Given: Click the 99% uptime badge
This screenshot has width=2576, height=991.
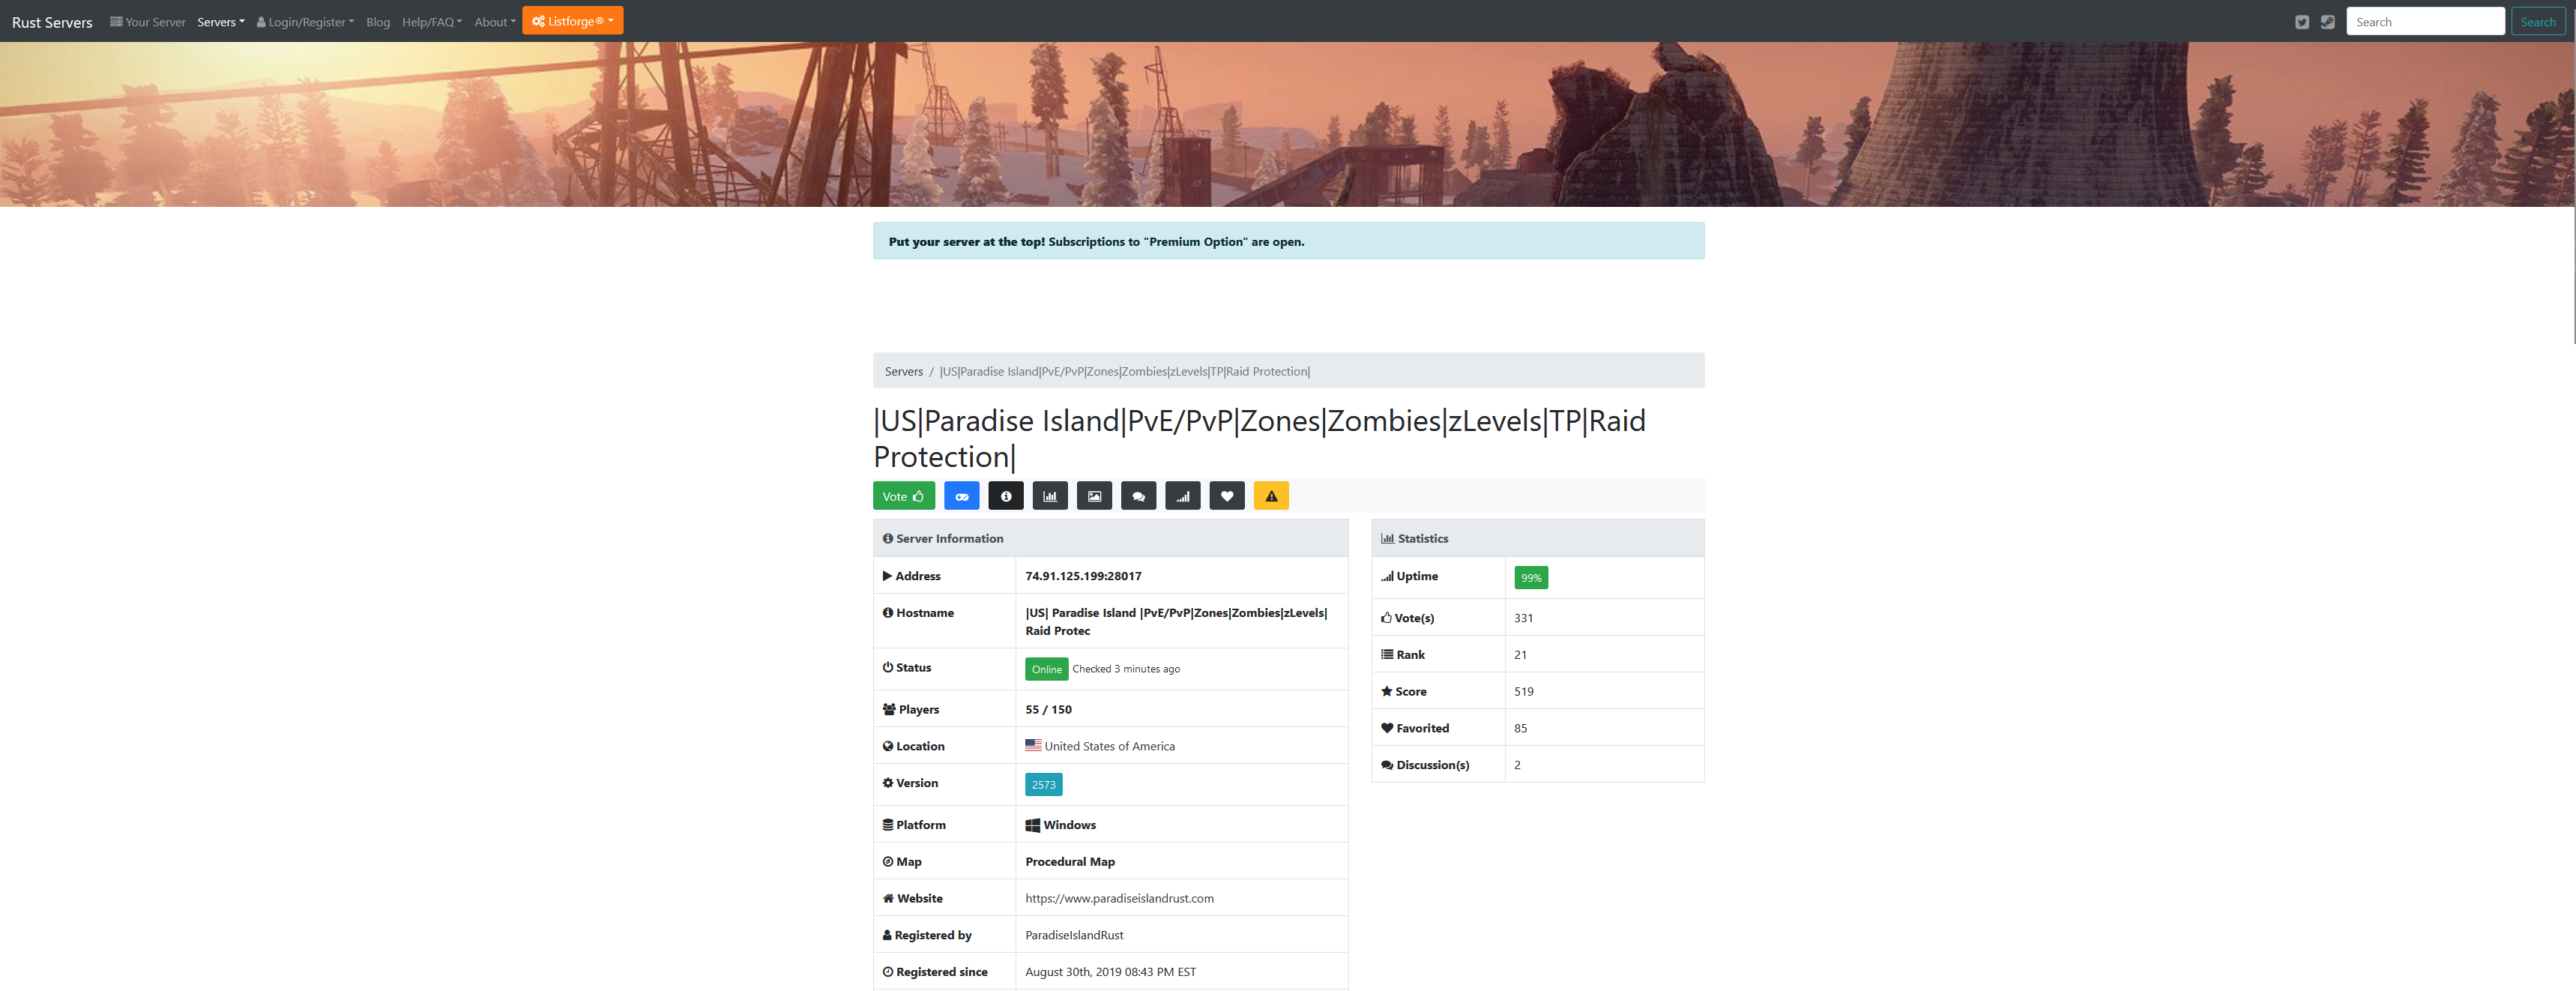Looking at the screenshot, I should click(x=1531, y=578).
